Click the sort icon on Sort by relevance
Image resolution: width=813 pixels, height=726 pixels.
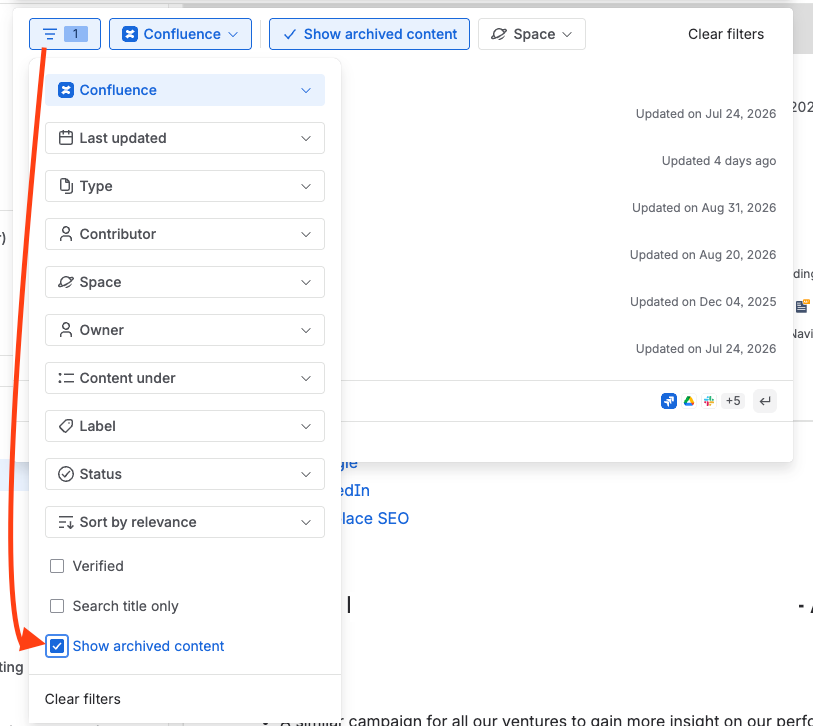click(66, 522)
